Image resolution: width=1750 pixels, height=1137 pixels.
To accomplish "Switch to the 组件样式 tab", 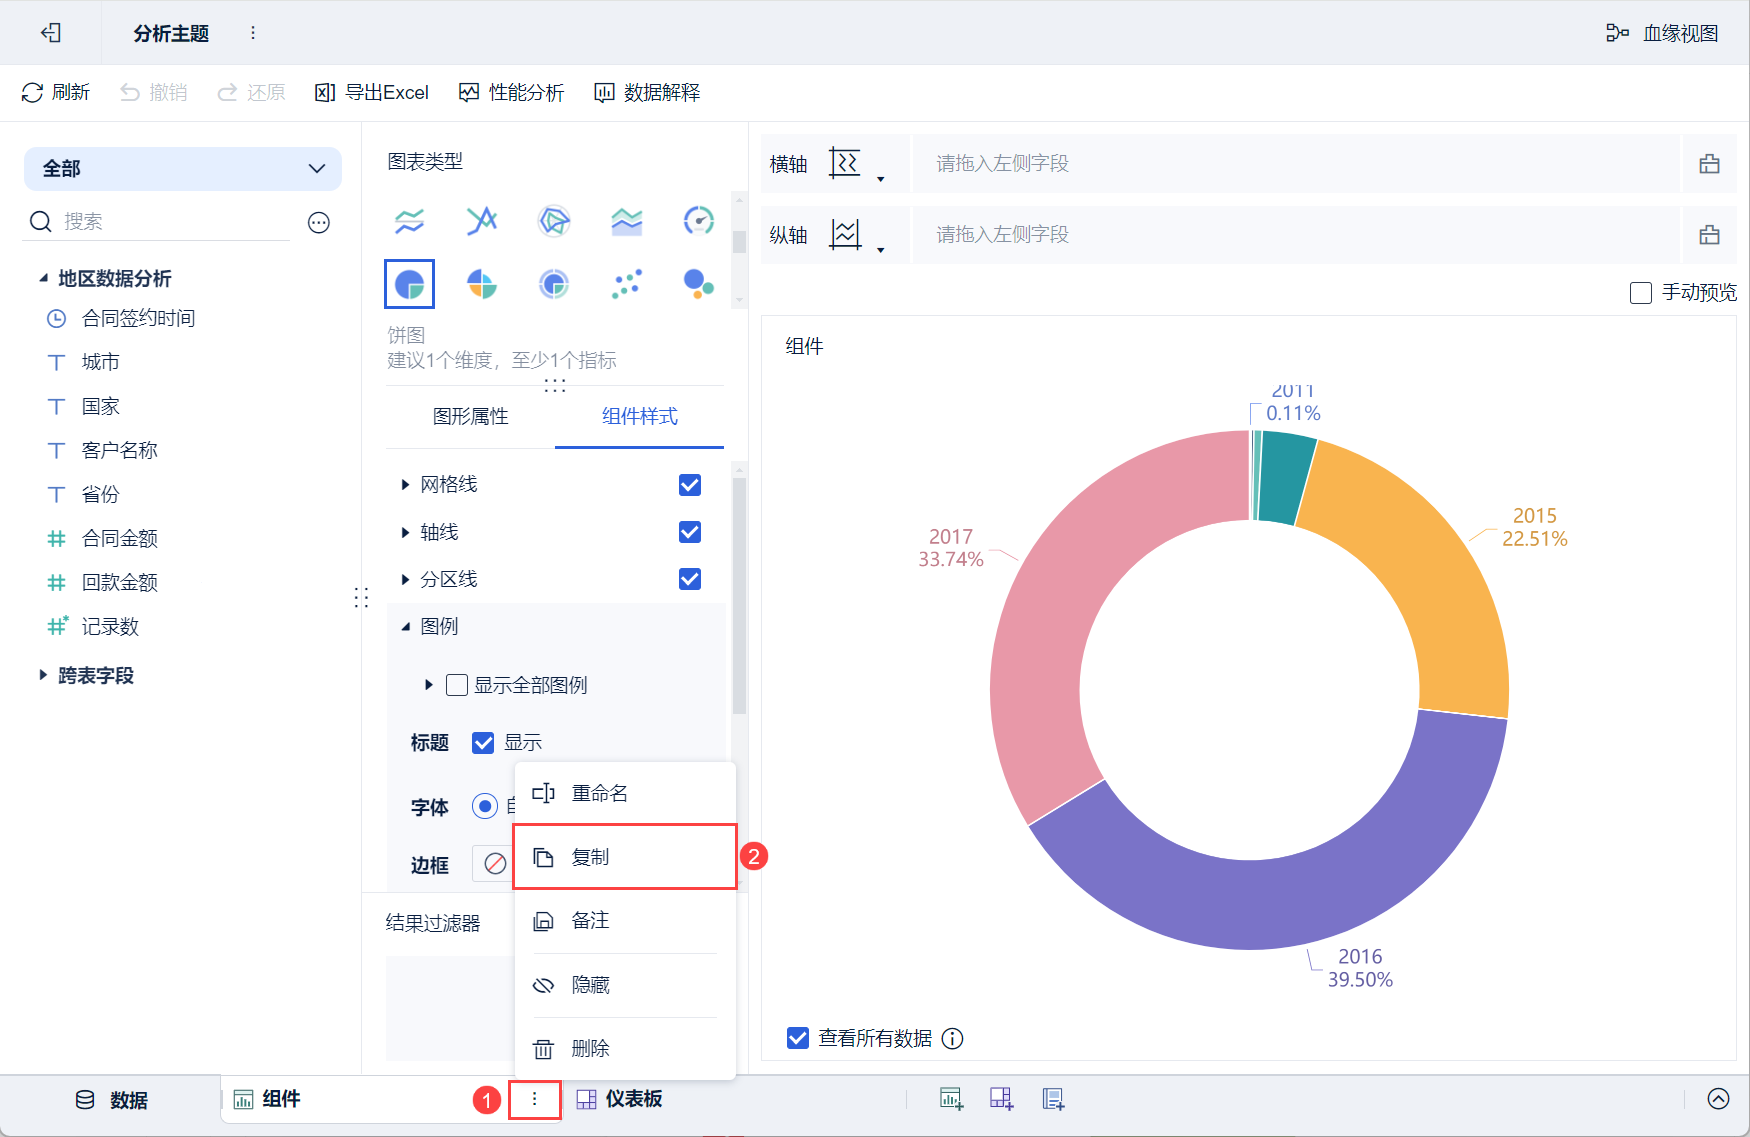I will [640, 416].
